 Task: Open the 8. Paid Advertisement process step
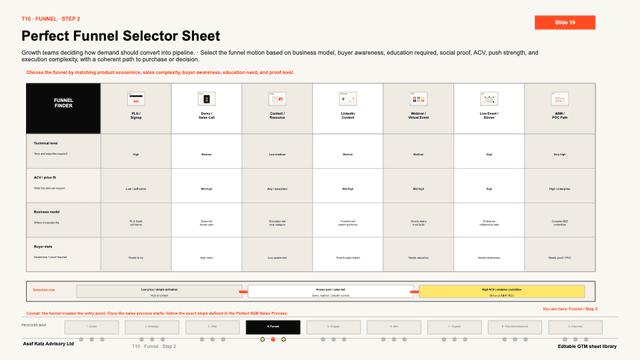(x=515, y=327)
